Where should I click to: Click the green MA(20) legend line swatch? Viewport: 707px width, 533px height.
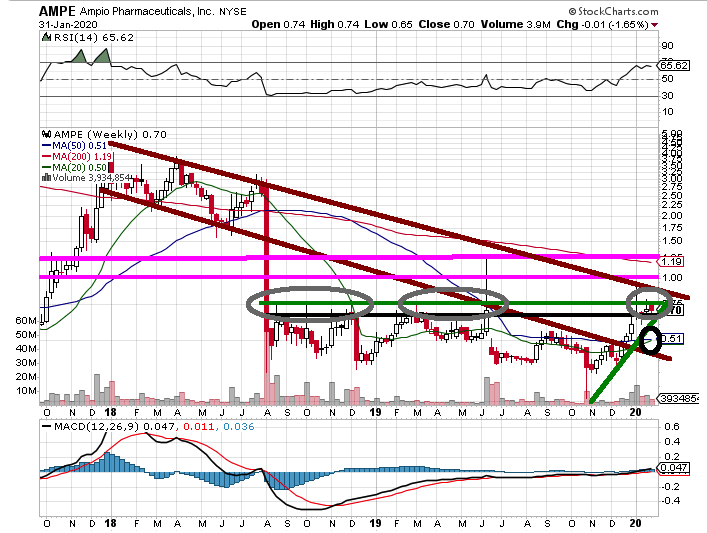click(46, 168)
